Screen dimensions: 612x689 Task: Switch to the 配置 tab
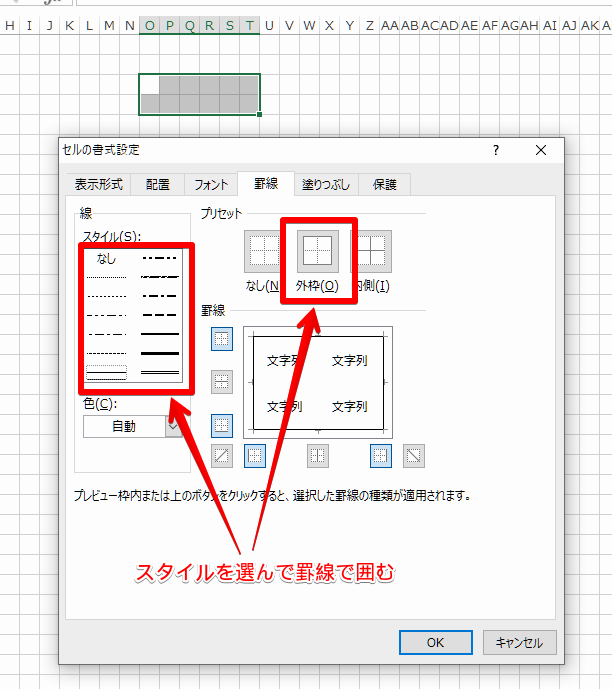(158, 185)
